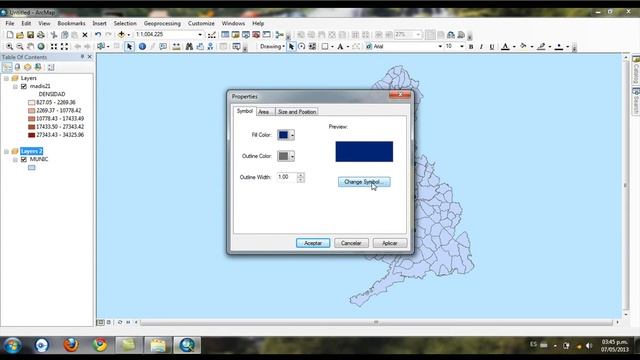Image resolution: width=640 pixels, height=360 pixels.
Task: Click the List By Drawing Order icon
Action: tap(7, 67)
